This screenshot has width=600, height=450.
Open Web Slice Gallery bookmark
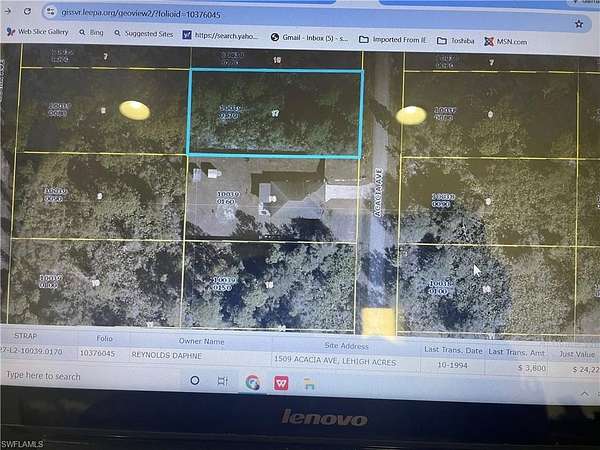point(38,32)
